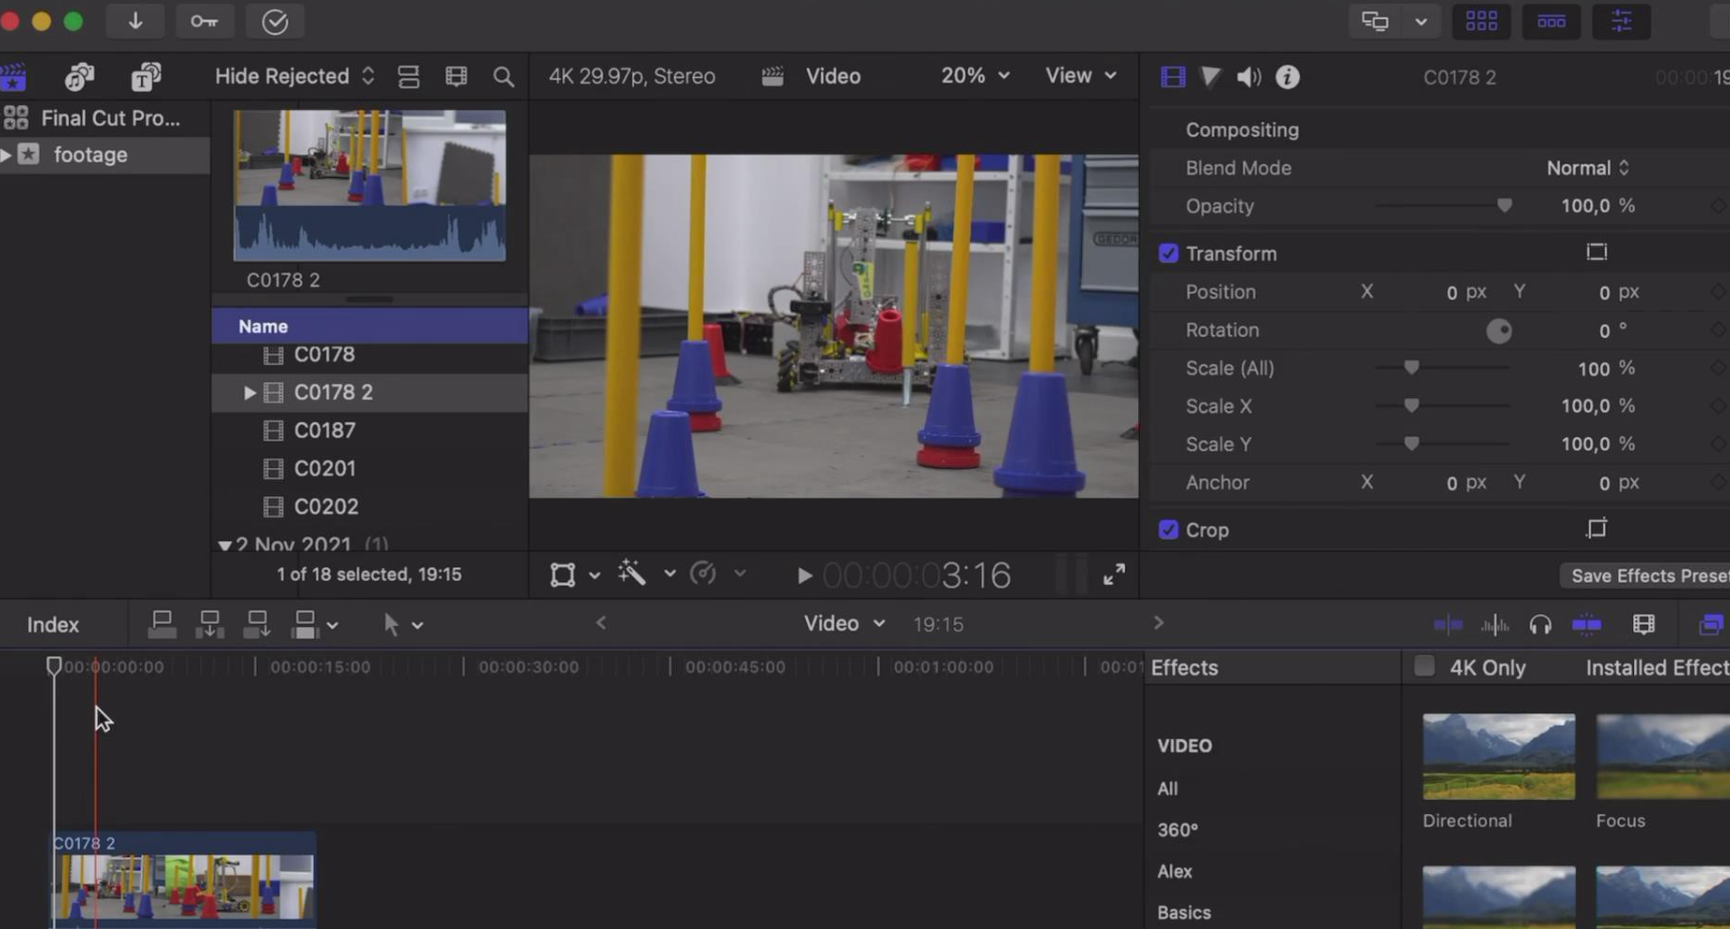This screenshot has width=1730, height=929.
Task: Expand the C0178 2 clip disclosure triangle
Action: [x=249, y=393]
